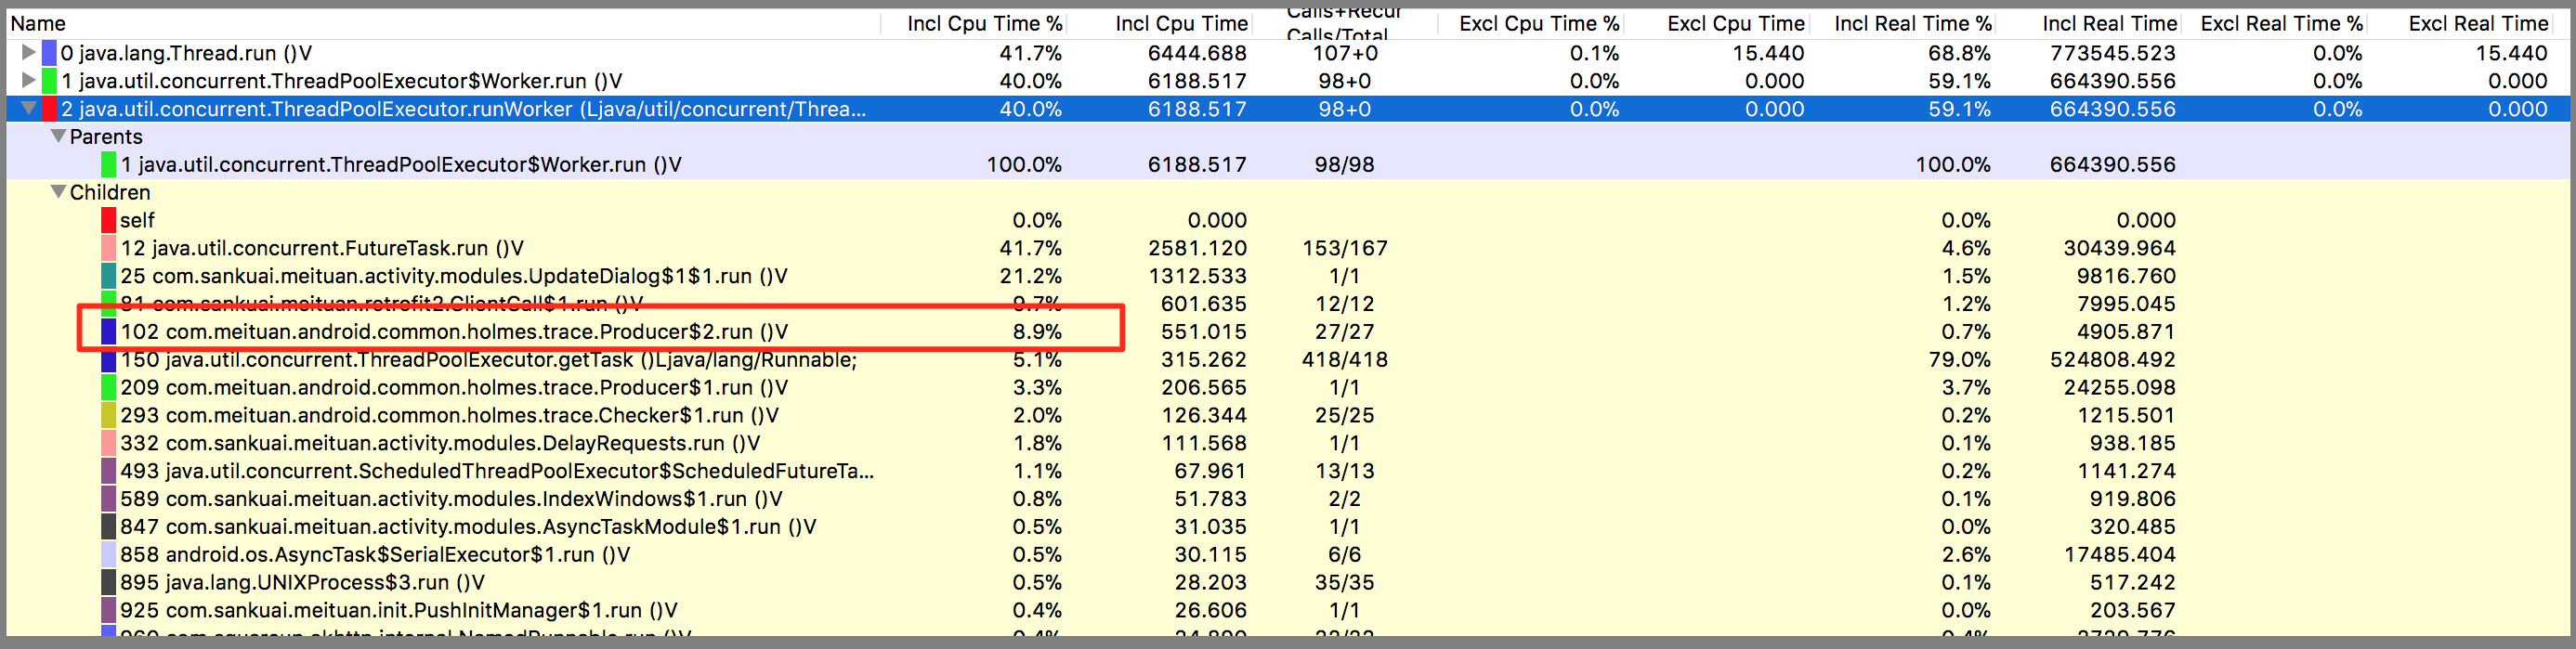2576x649 pixels.
Task: Click dark swatch of UNIXProcess$3.run
Action: 108,582
